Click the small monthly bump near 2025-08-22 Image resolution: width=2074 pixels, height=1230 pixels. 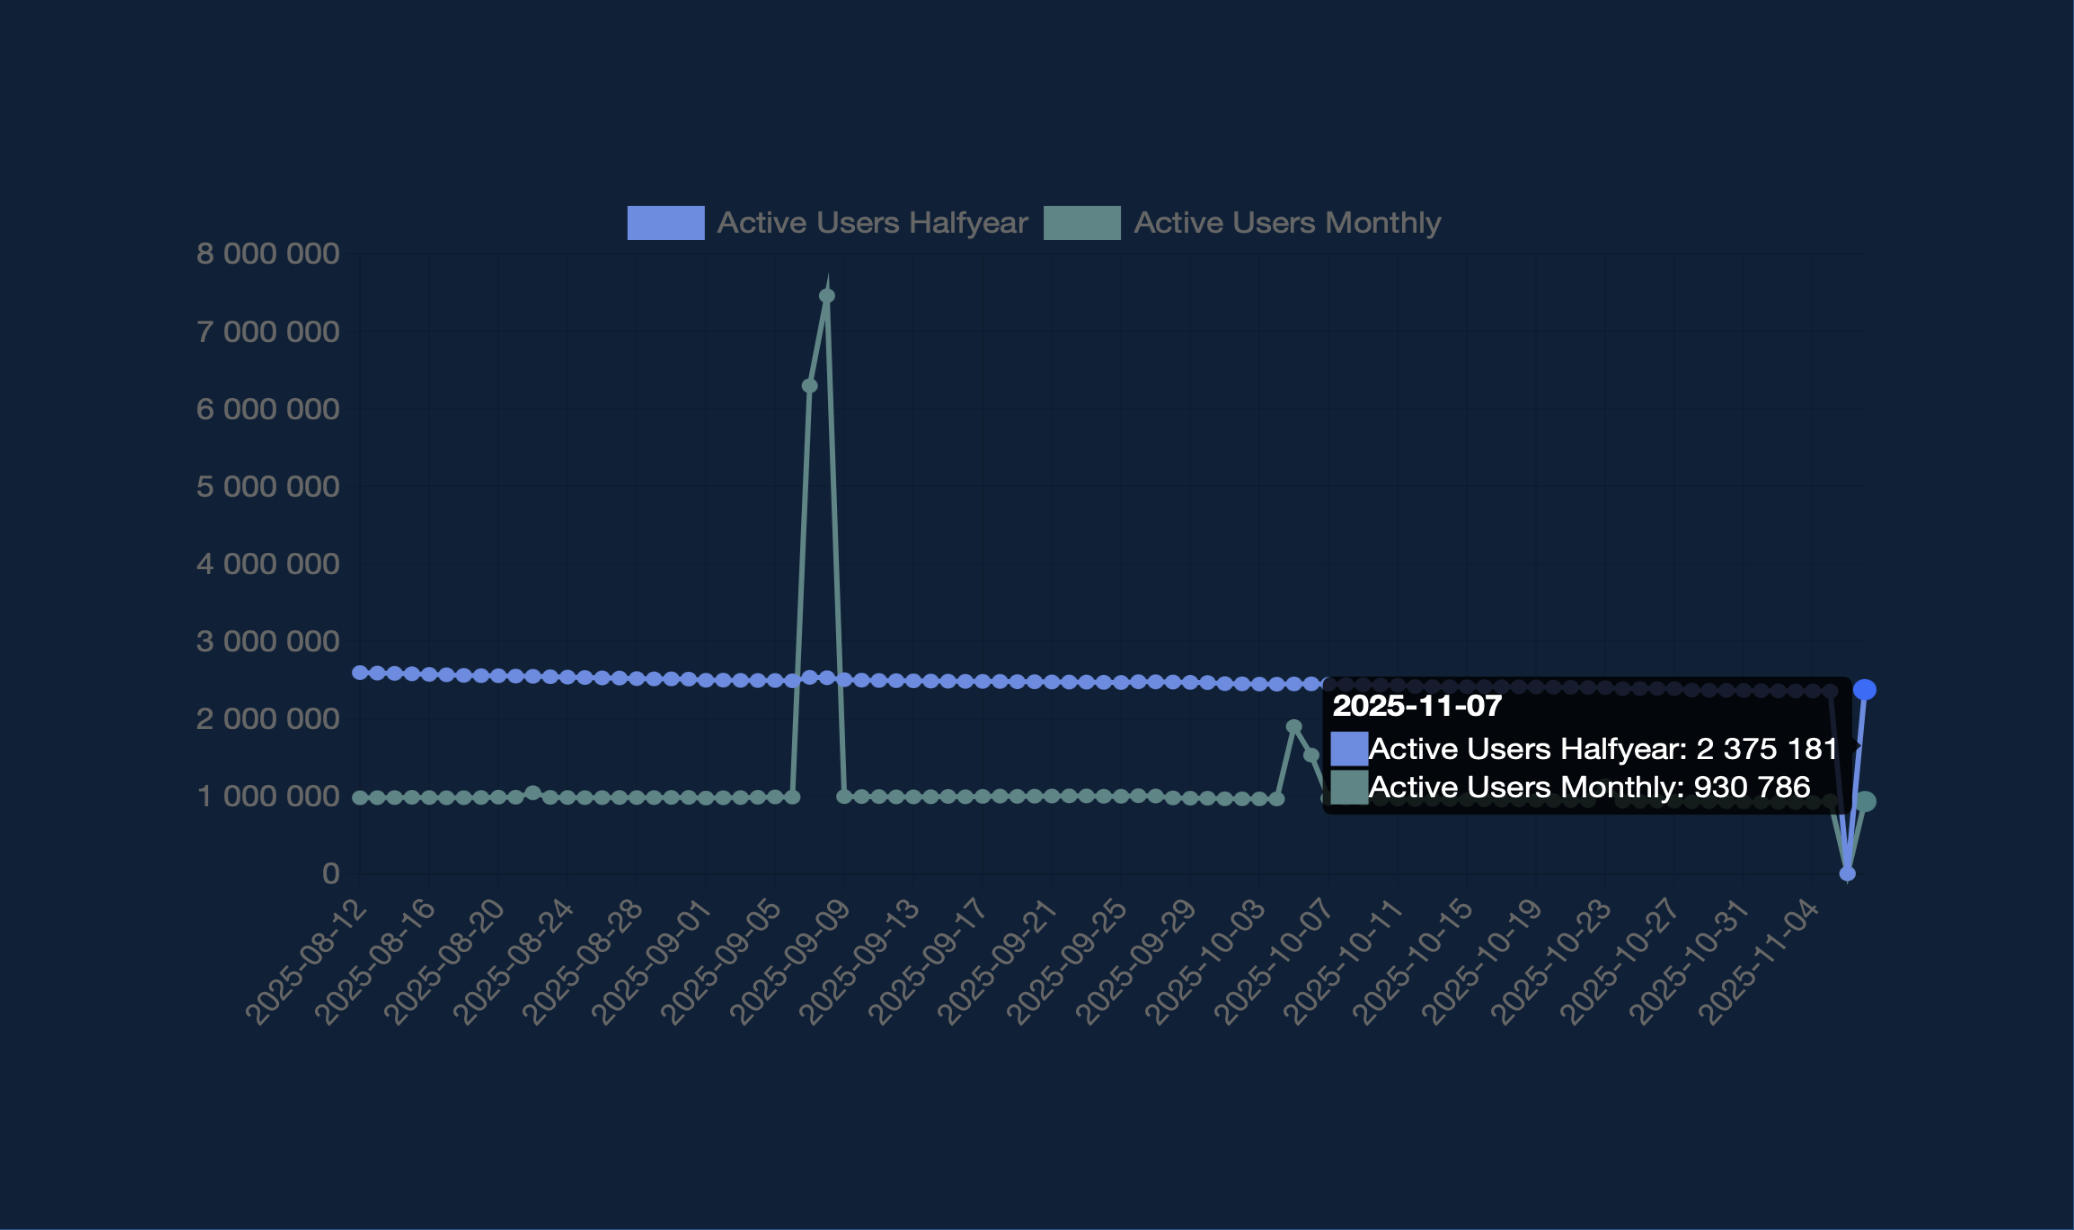coord(533,793)
